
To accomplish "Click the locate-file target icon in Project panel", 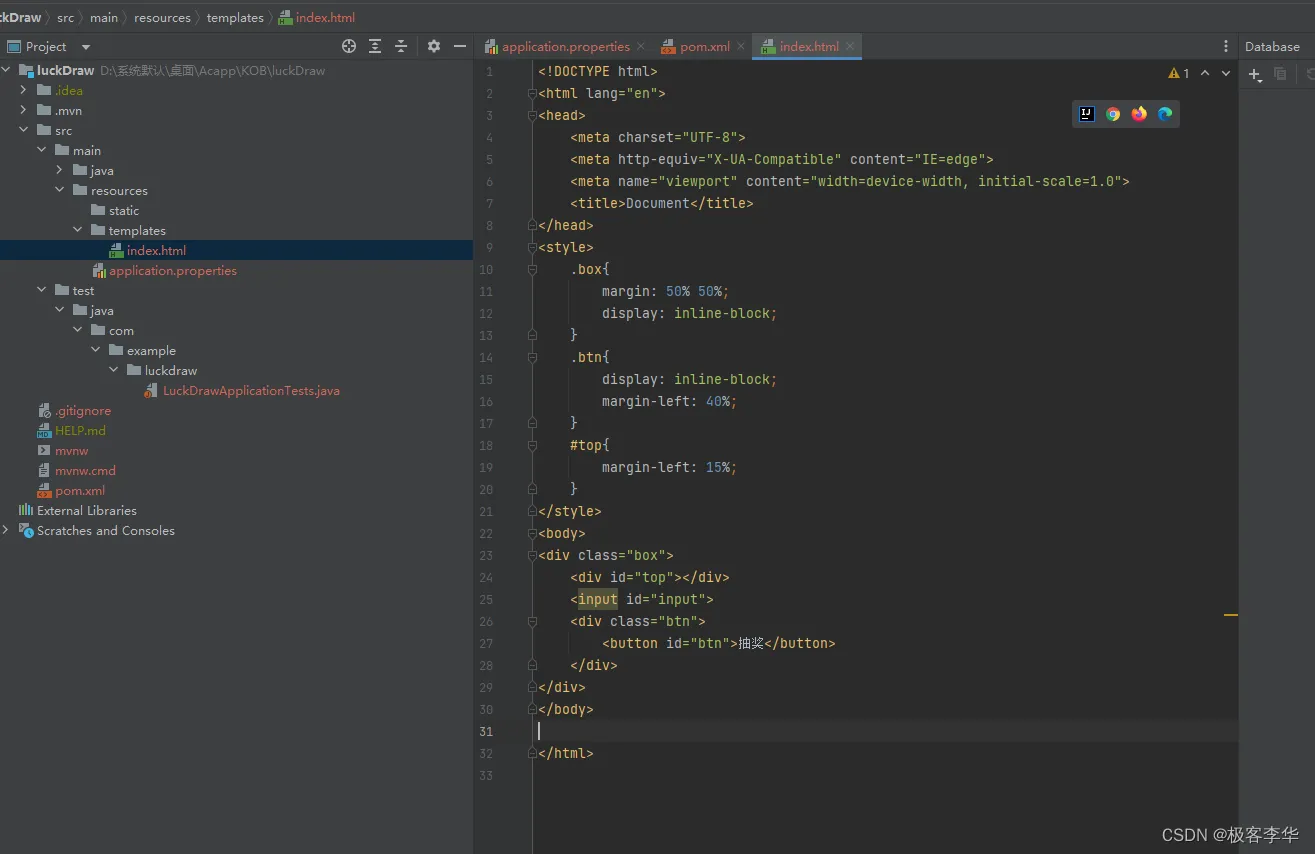I will click(349, 46).
